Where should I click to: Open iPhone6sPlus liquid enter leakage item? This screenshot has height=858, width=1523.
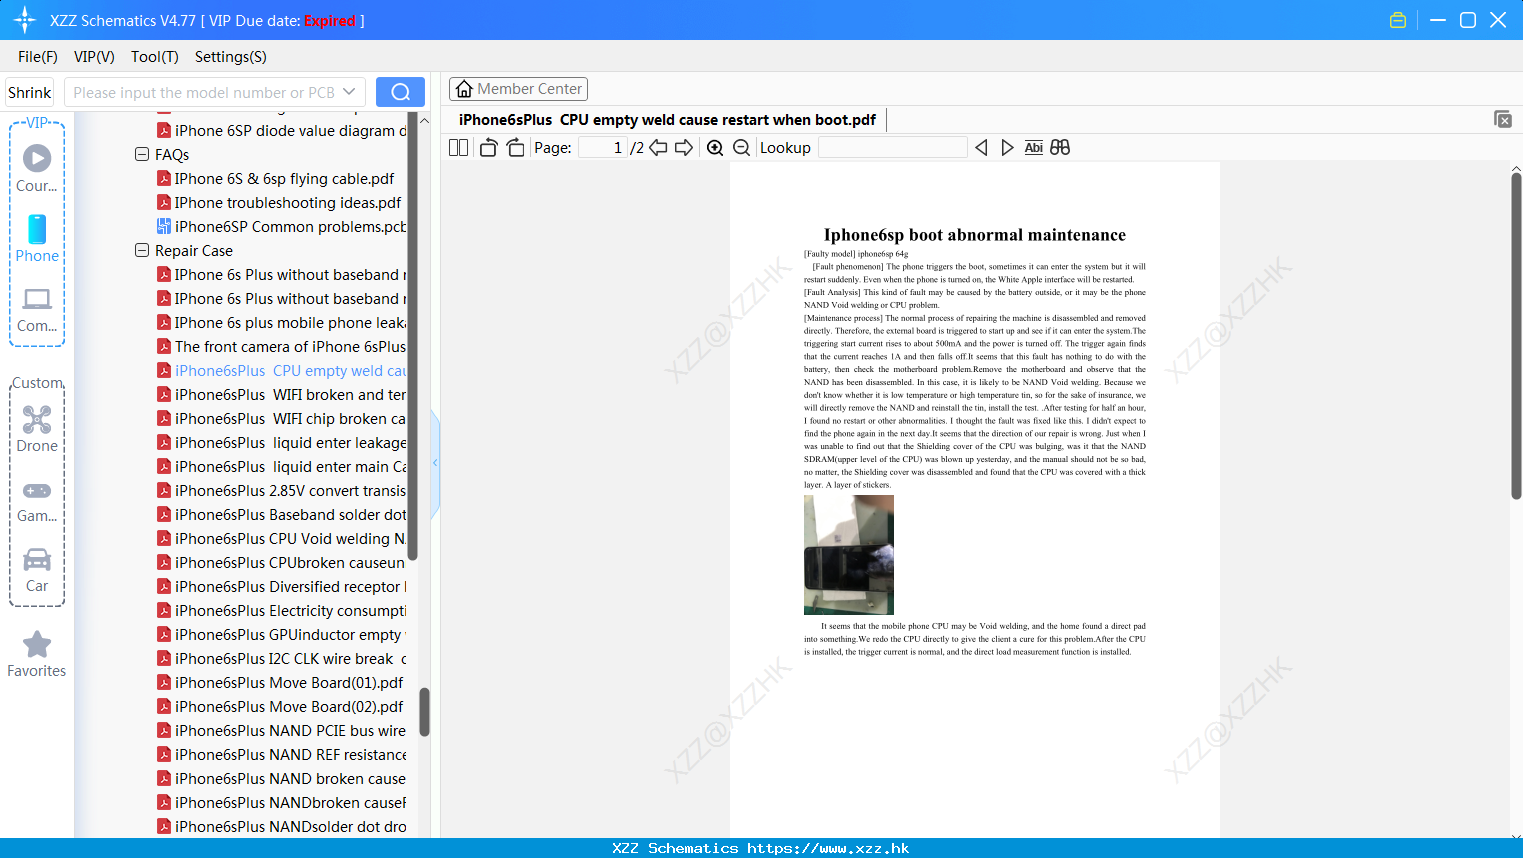pos(282,443)
